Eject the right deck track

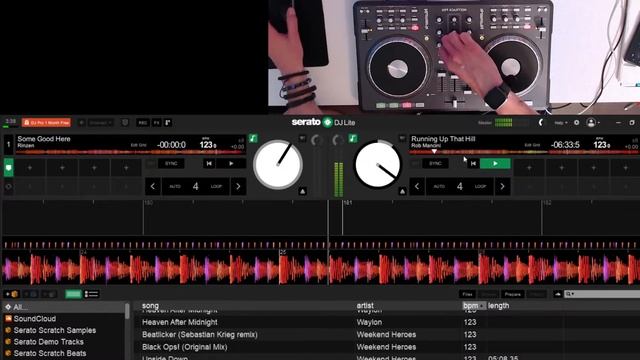coord(402,191)
